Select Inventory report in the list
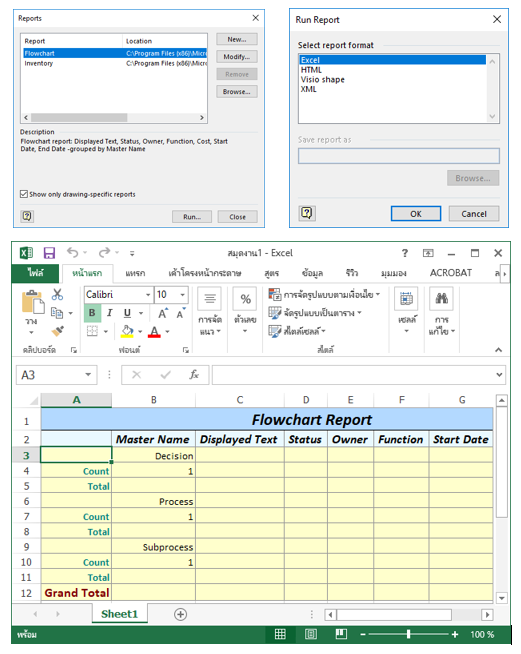521x654 pixels. coord(115,63)
